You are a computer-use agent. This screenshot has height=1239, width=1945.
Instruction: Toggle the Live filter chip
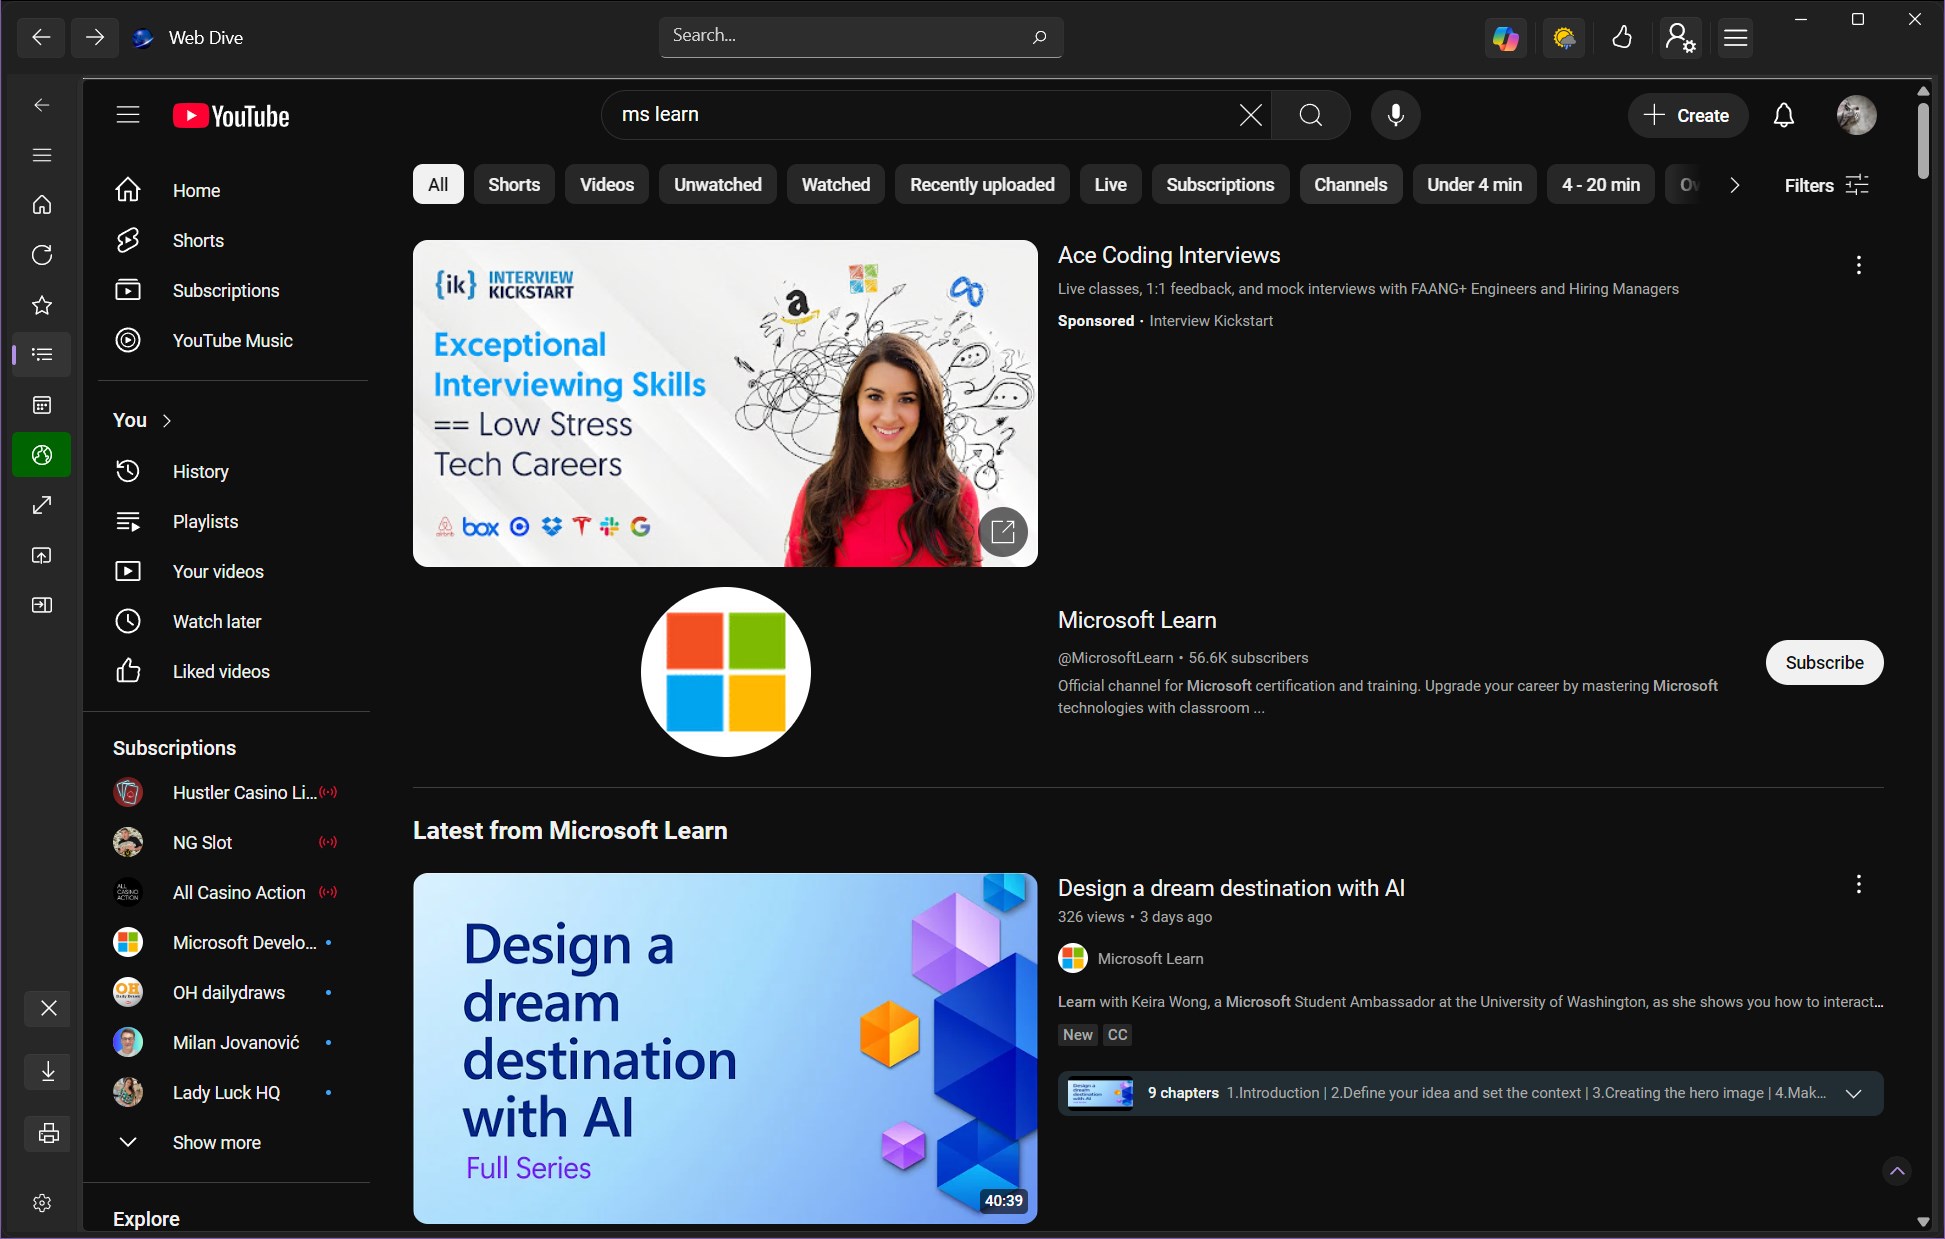click(x=1110, y=185)
